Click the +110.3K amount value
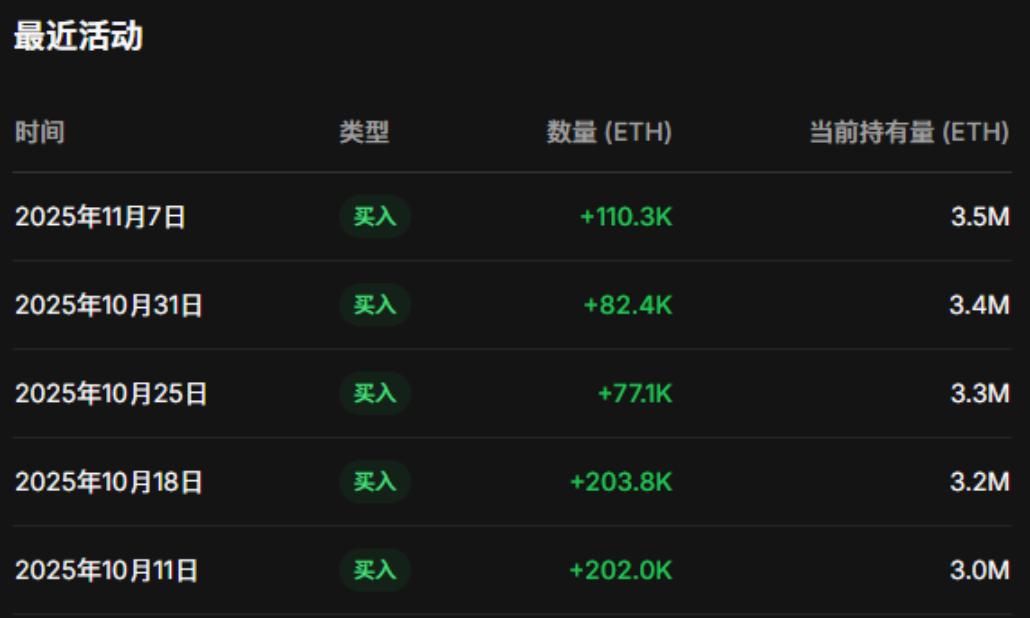The width and height of the screenshot is (1030, 618). 626,217
